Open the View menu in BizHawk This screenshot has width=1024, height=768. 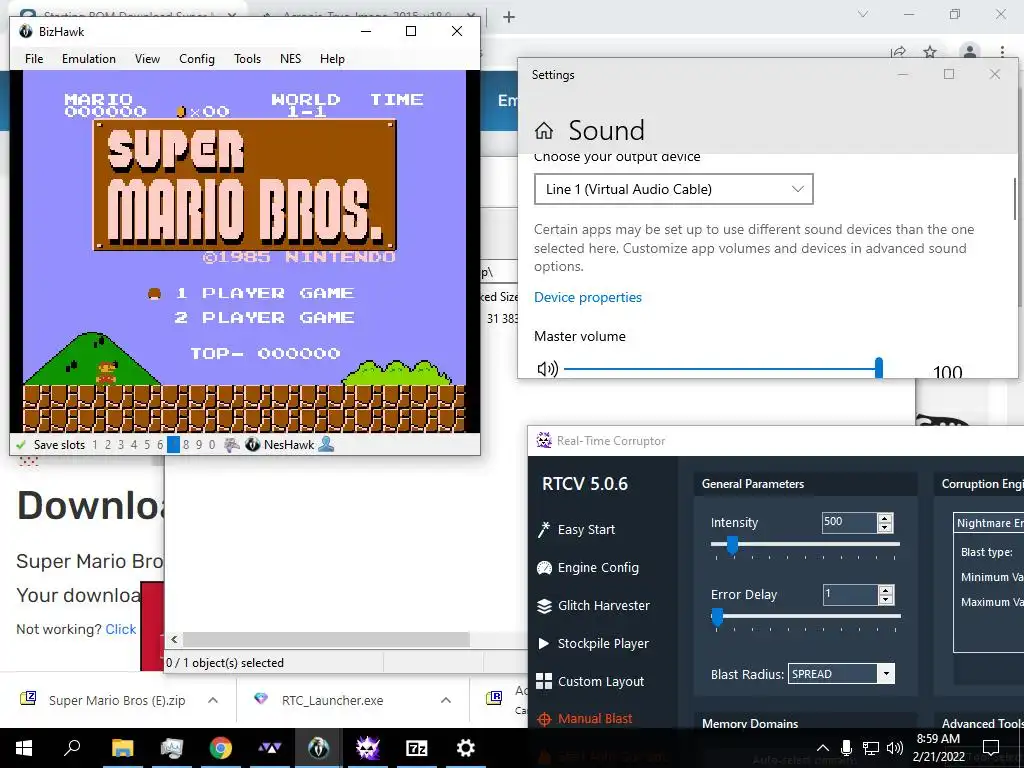(147, 59)
